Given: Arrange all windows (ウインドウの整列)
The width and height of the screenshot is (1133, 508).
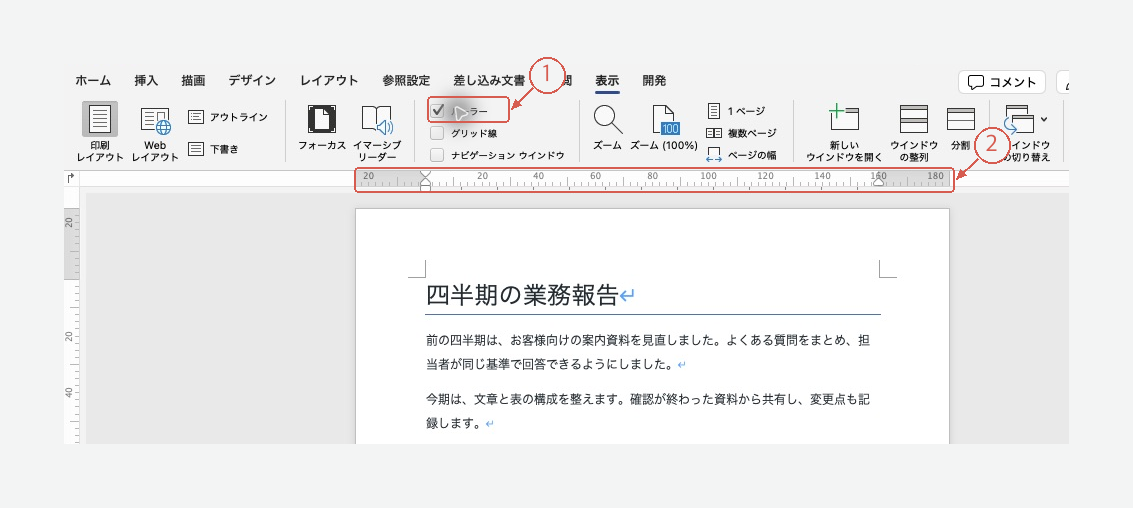Looking at the screenshot, I should tap(914, 134).
